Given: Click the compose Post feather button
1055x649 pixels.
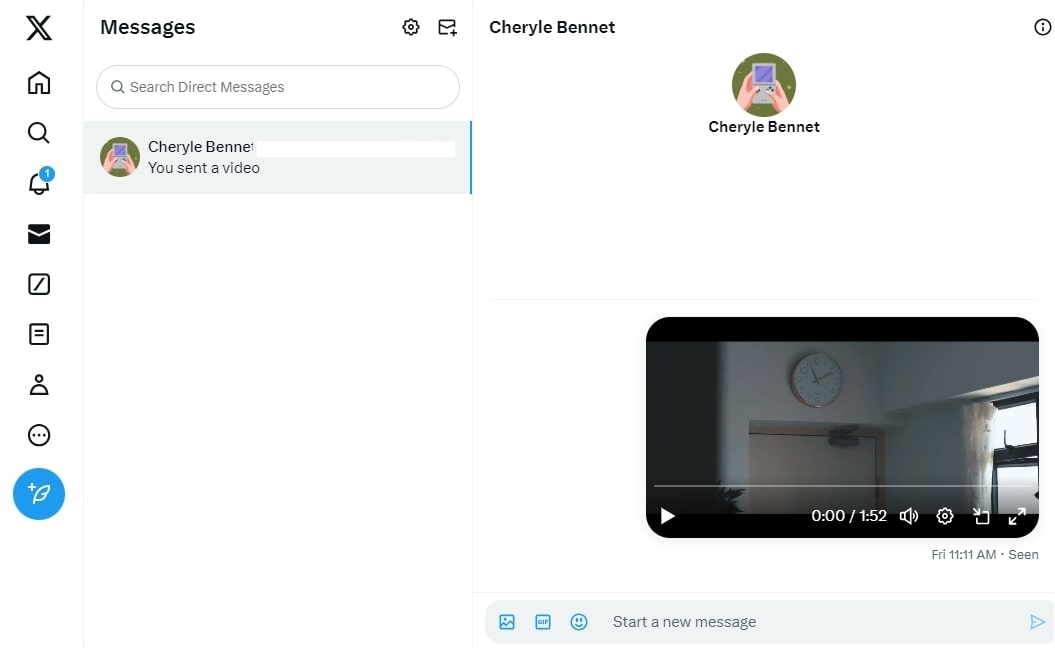Looking at the screenshot, I should click(x=39, y=494).
